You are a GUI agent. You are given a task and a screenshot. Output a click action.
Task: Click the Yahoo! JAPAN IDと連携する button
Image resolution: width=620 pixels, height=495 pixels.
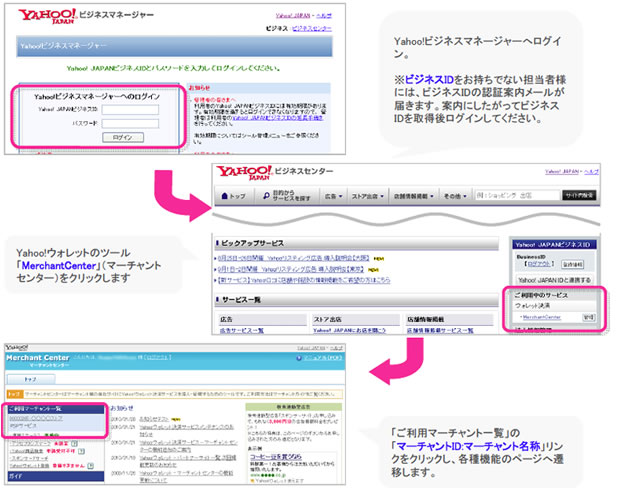pyautogui.click(x=554, y=280)
